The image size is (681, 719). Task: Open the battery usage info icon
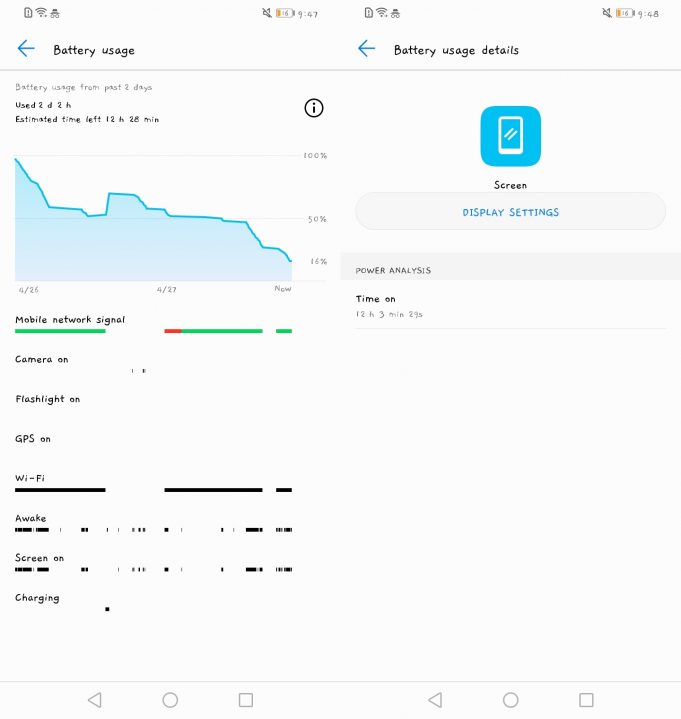[314, 108]
